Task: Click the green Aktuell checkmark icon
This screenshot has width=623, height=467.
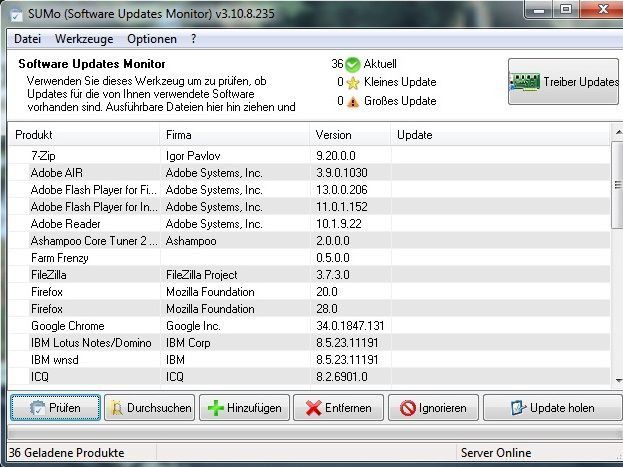Action: [x=352, y=64]
